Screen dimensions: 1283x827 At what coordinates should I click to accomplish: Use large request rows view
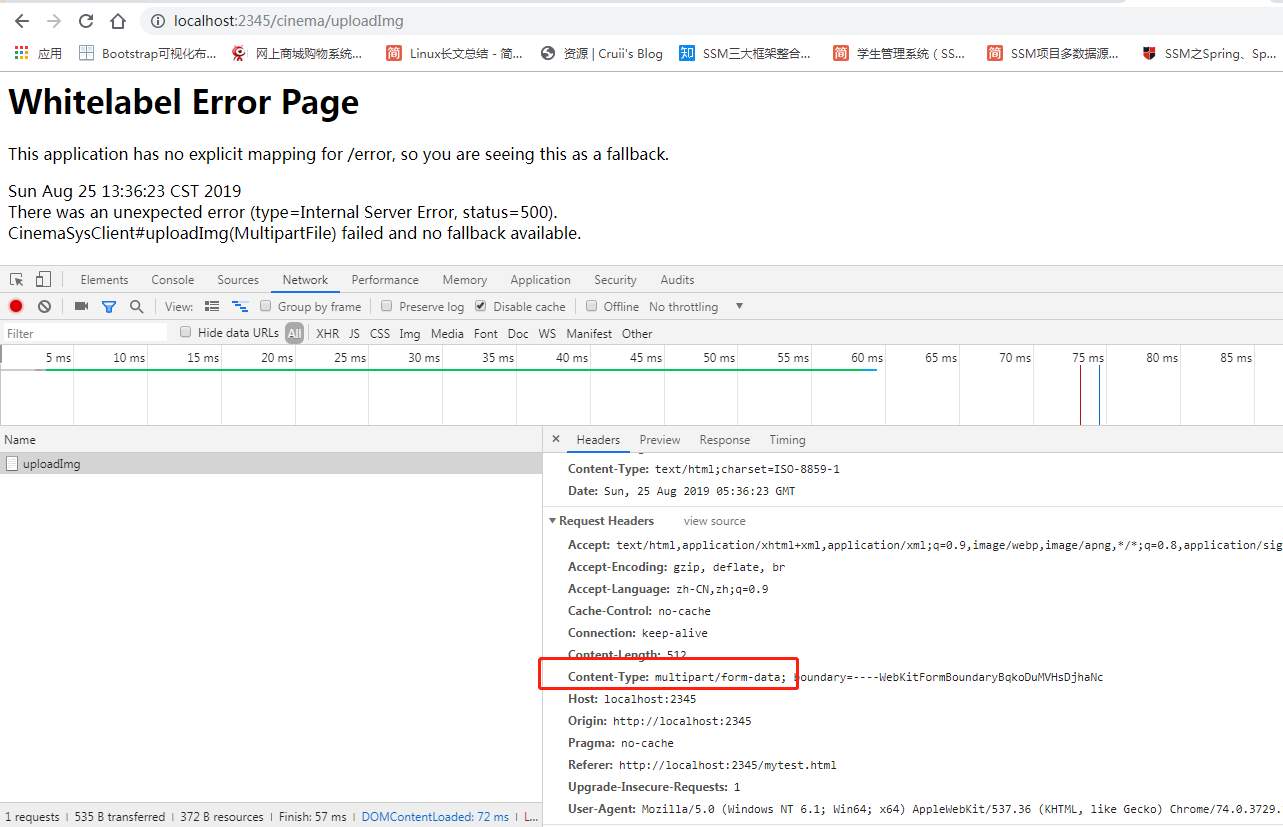tap(212, 307)
